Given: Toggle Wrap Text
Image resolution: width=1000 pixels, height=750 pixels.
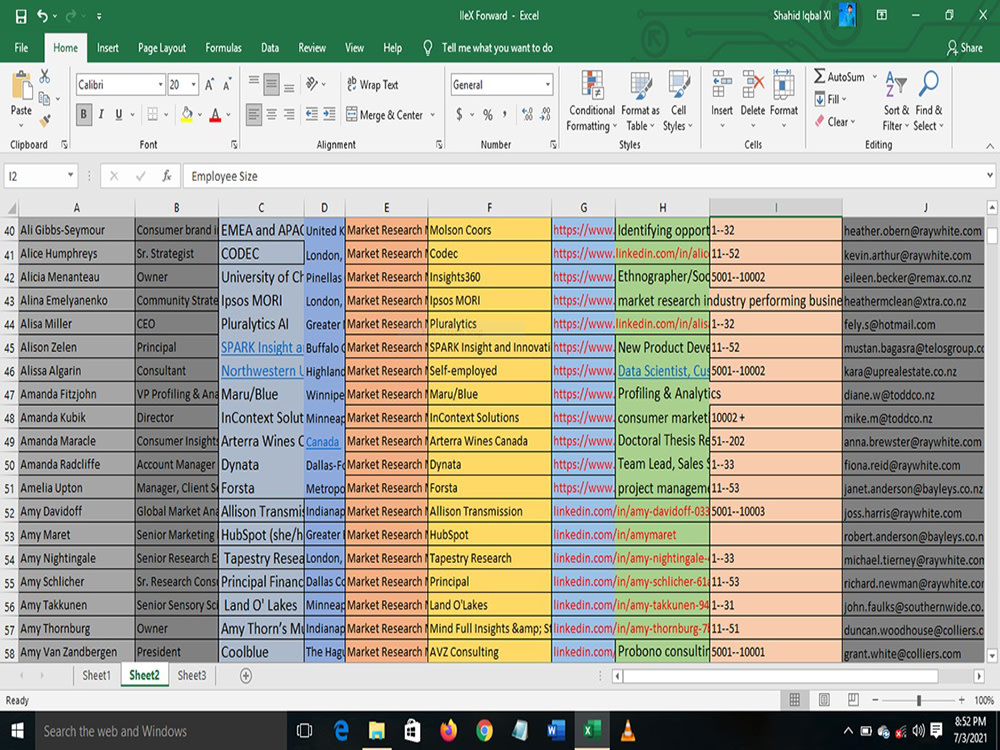Looking at the screenshot, I should pos(373,85).
